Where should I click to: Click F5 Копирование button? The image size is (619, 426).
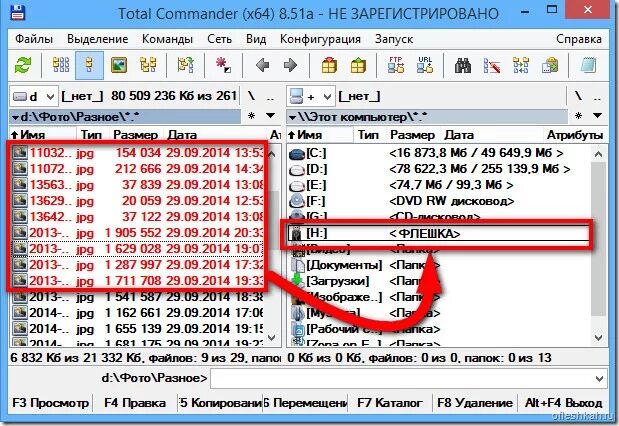(221, 403)
